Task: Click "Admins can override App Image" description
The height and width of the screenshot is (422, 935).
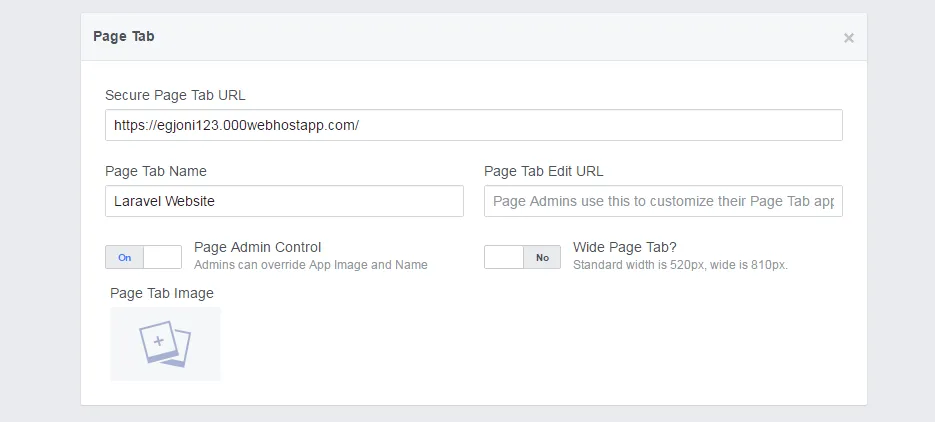Action: (x=310, y=265)
